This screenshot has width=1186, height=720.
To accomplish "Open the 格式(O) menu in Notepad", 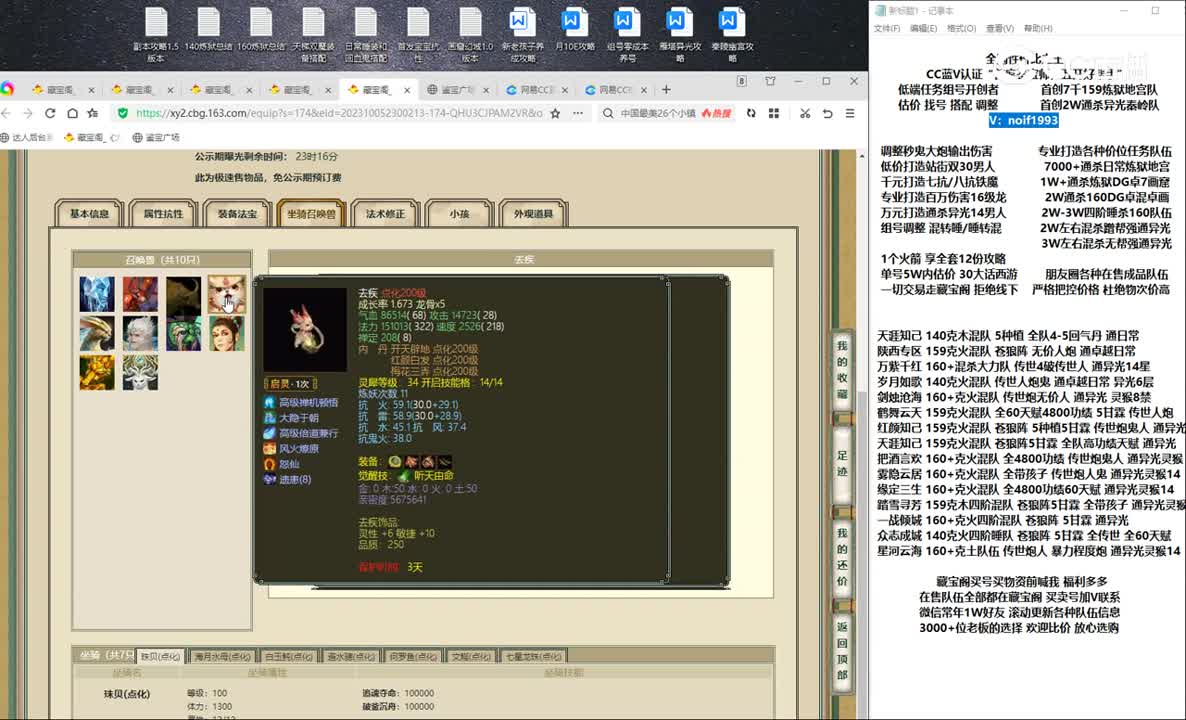I will (x=961, y=29).
